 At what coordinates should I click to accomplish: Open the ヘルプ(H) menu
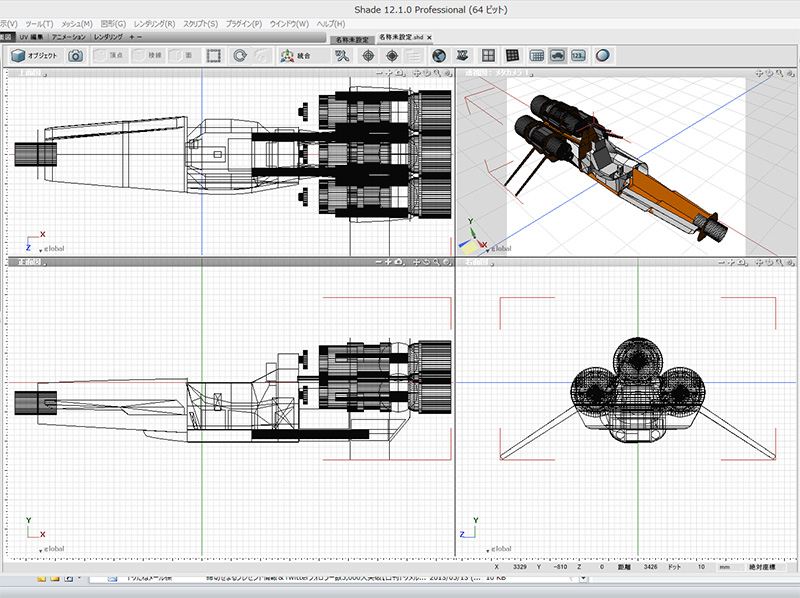pos(331,24)
